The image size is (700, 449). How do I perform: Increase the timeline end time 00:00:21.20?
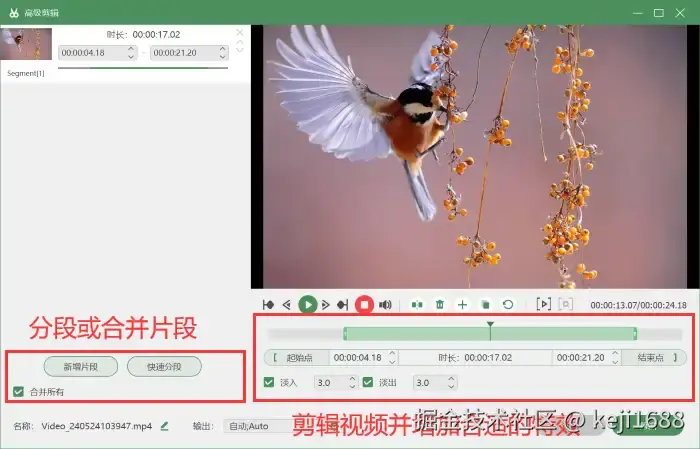click(615, 353)
